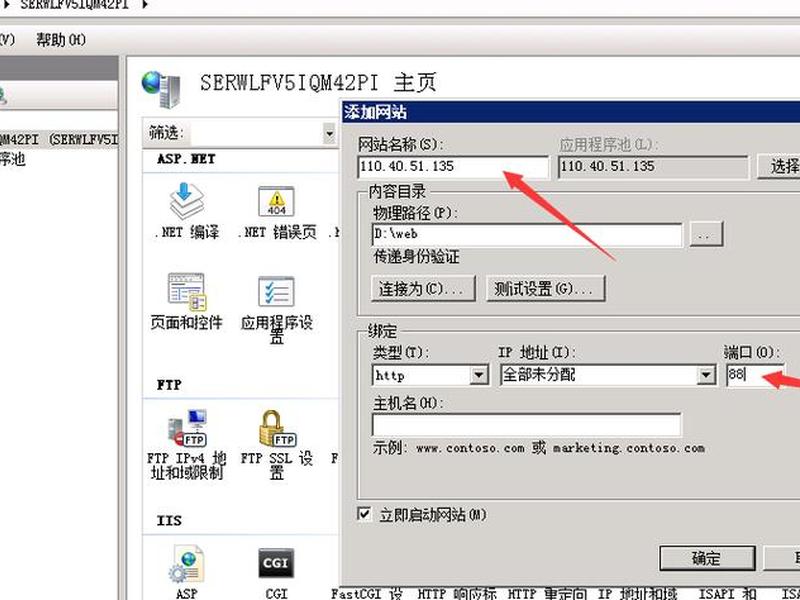Click the IIS group header

coord(169,520)
